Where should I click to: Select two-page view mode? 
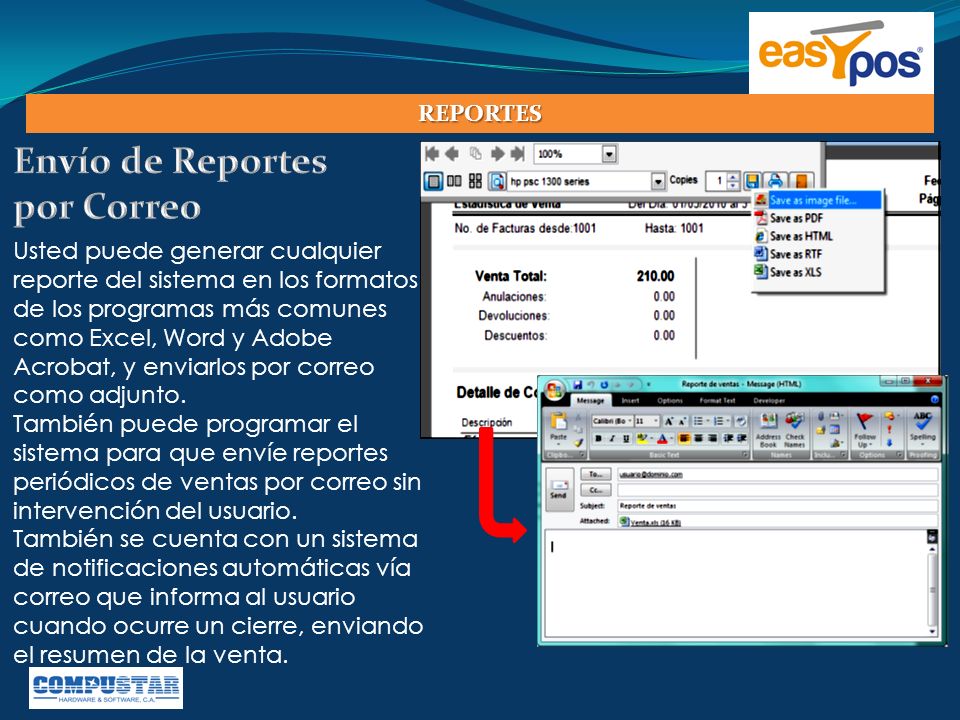pos(454,181)
